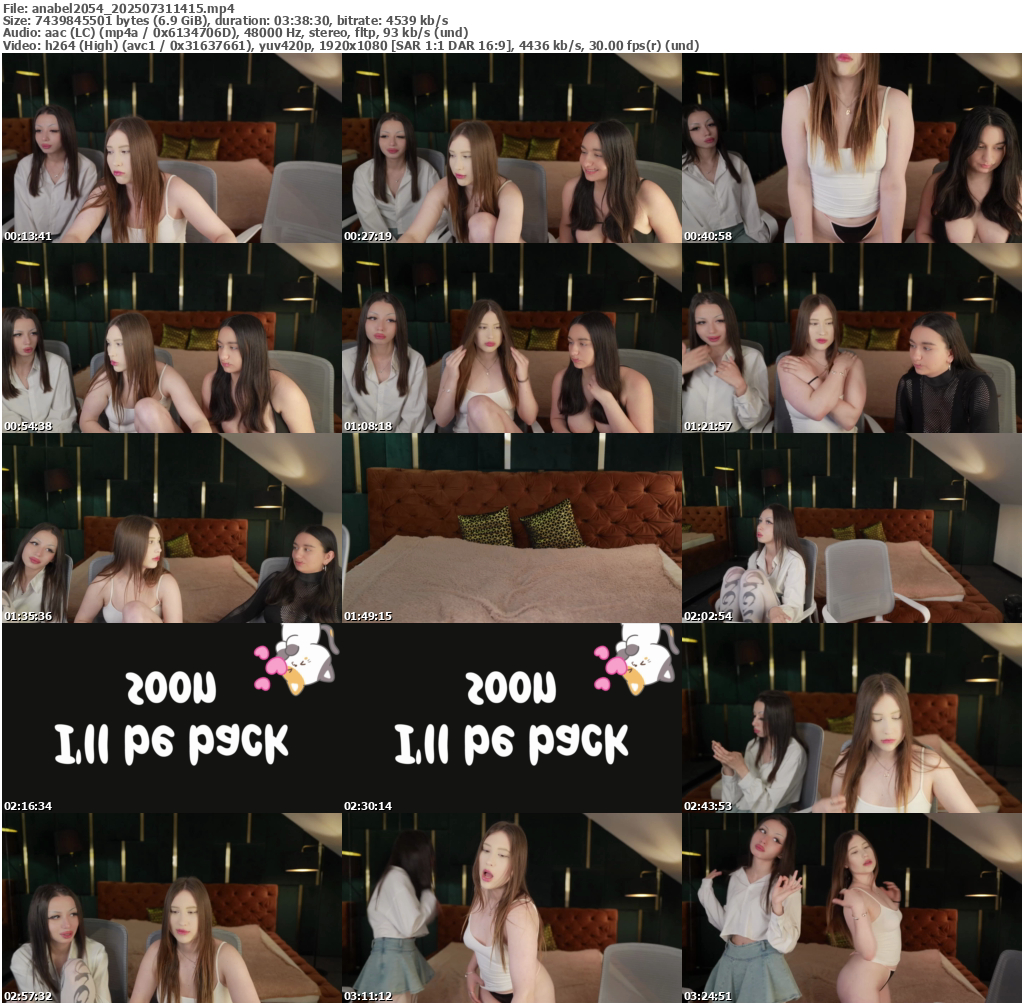Click the file name anabel2054_202507311415.mp4

pyautogui.click(x=133, y=8)
